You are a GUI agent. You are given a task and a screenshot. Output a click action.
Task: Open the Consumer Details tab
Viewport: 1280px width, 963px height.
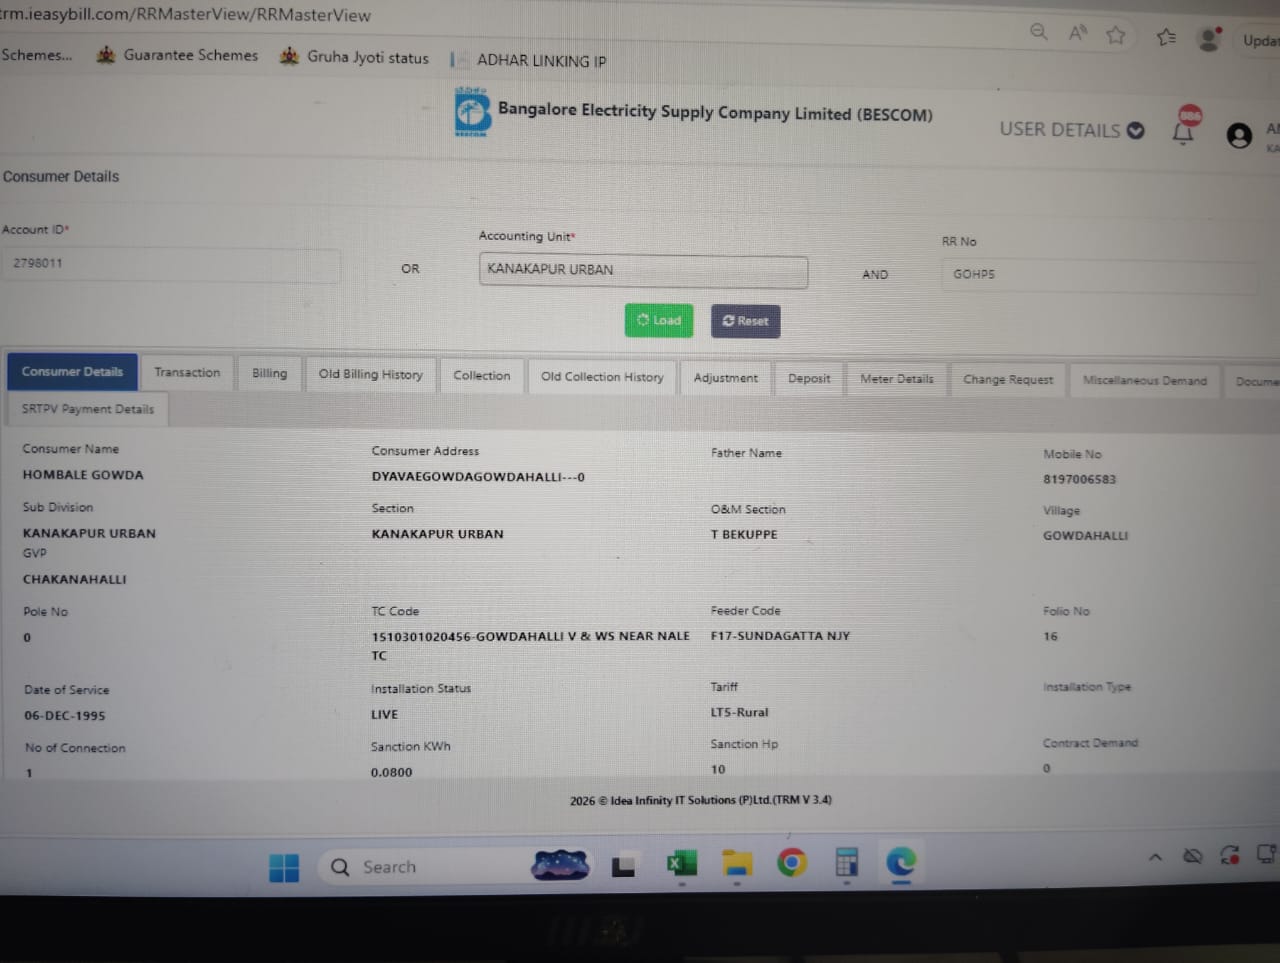coord(72,371)
